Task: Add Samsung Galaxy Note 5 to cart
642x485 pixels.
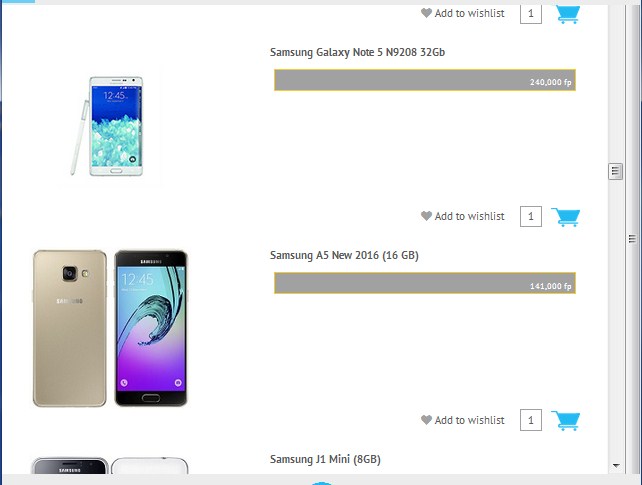Action: (x=565, y=217)
